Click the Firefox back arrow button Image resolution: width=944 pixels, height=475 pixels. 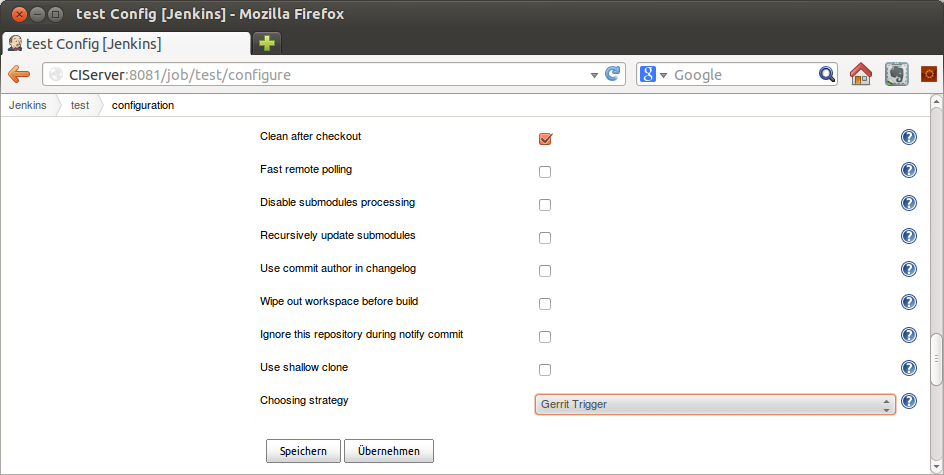point(19,75)
